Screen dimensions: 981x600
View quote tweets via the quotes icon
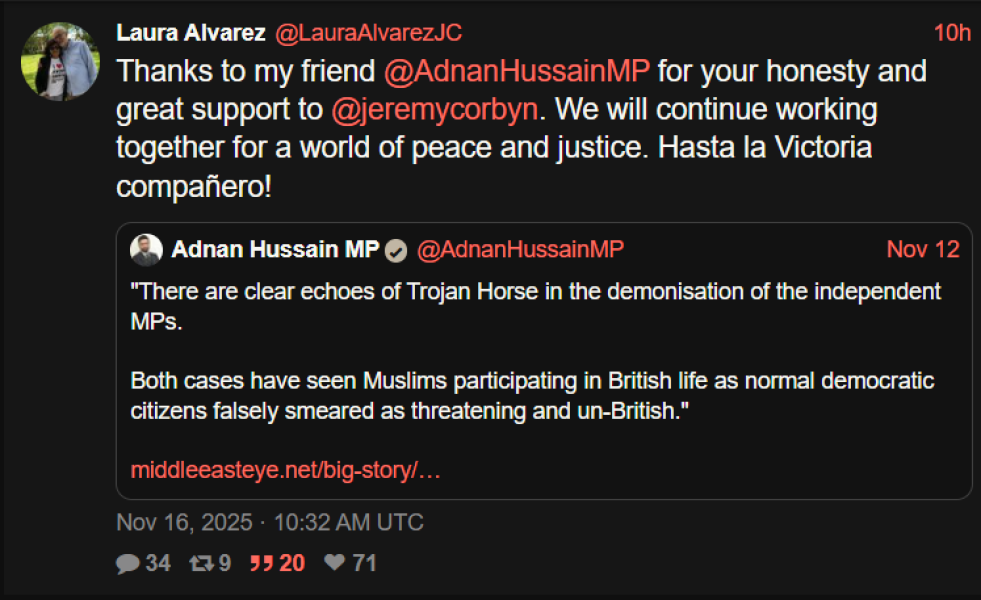click(x=261, y=563)
